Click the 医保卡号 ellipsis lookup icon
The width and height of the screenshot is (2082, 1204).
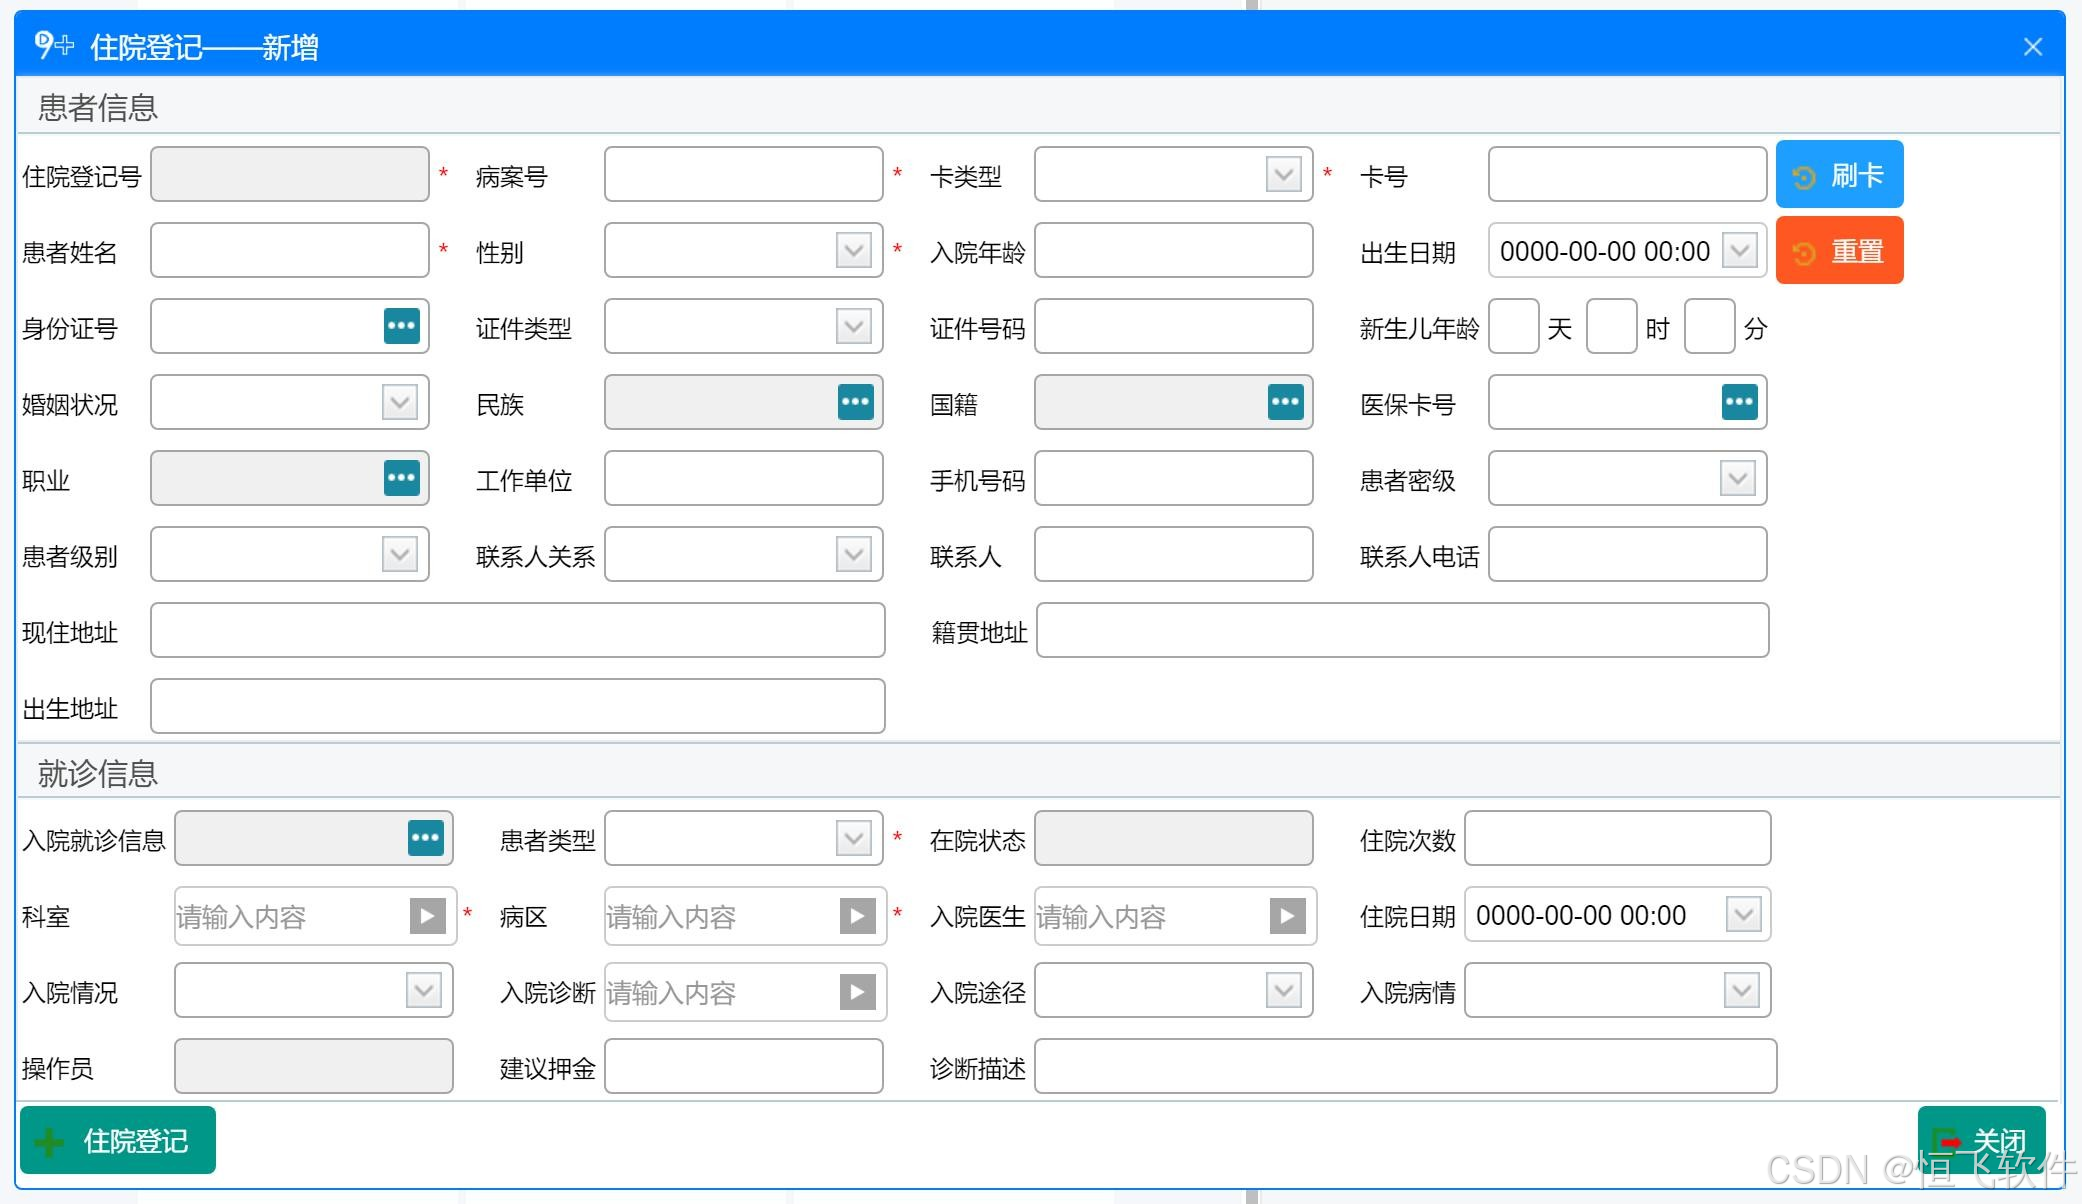pos(1739,402)
